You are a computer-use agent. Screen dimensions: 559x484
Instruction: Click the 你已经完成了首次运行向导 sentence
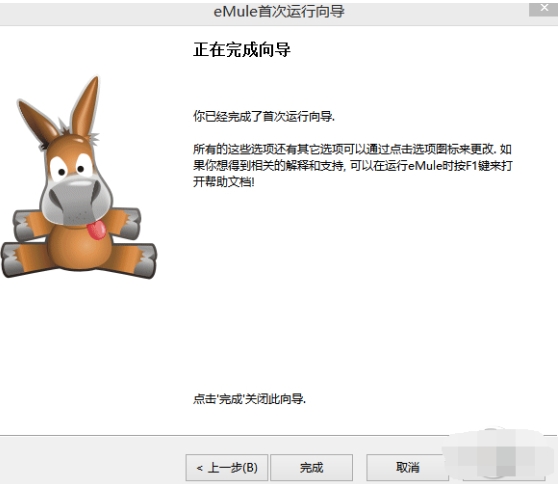point(264,116)
